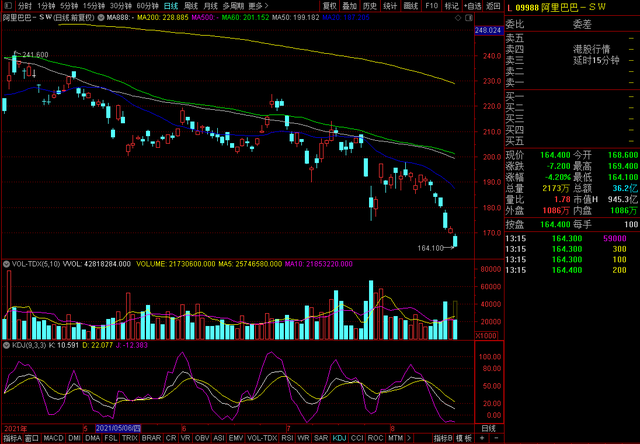
Task: Click the diamond icon in the chart header
Action: pos(458,18)
